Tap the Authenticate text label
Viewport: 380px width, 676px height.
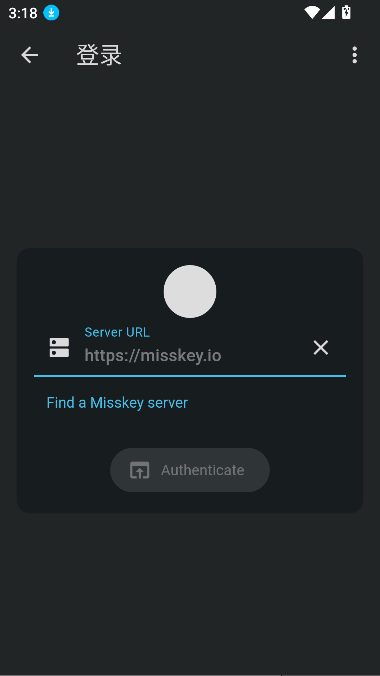[x=203, y=470]
